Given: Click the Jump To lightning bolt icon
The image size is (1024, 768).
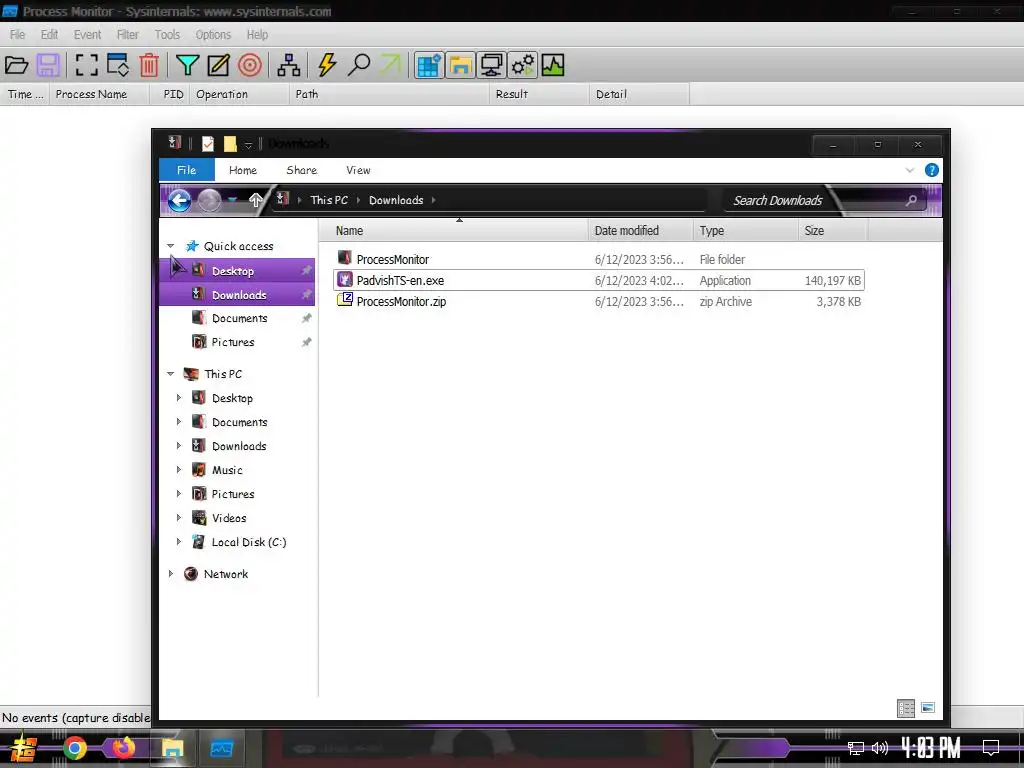Looking at the screenshot, I should (327, 65).
